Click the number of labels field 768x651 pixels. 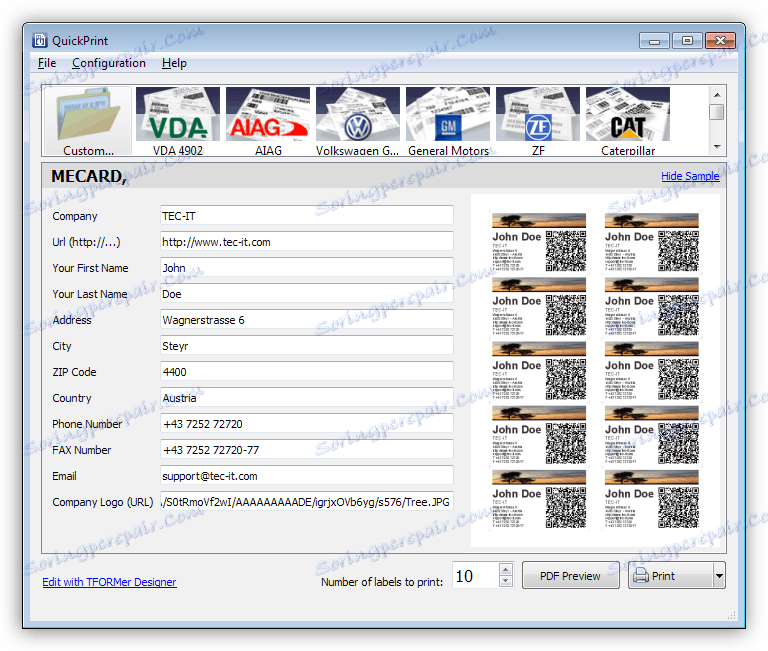(x=476, y=576)
